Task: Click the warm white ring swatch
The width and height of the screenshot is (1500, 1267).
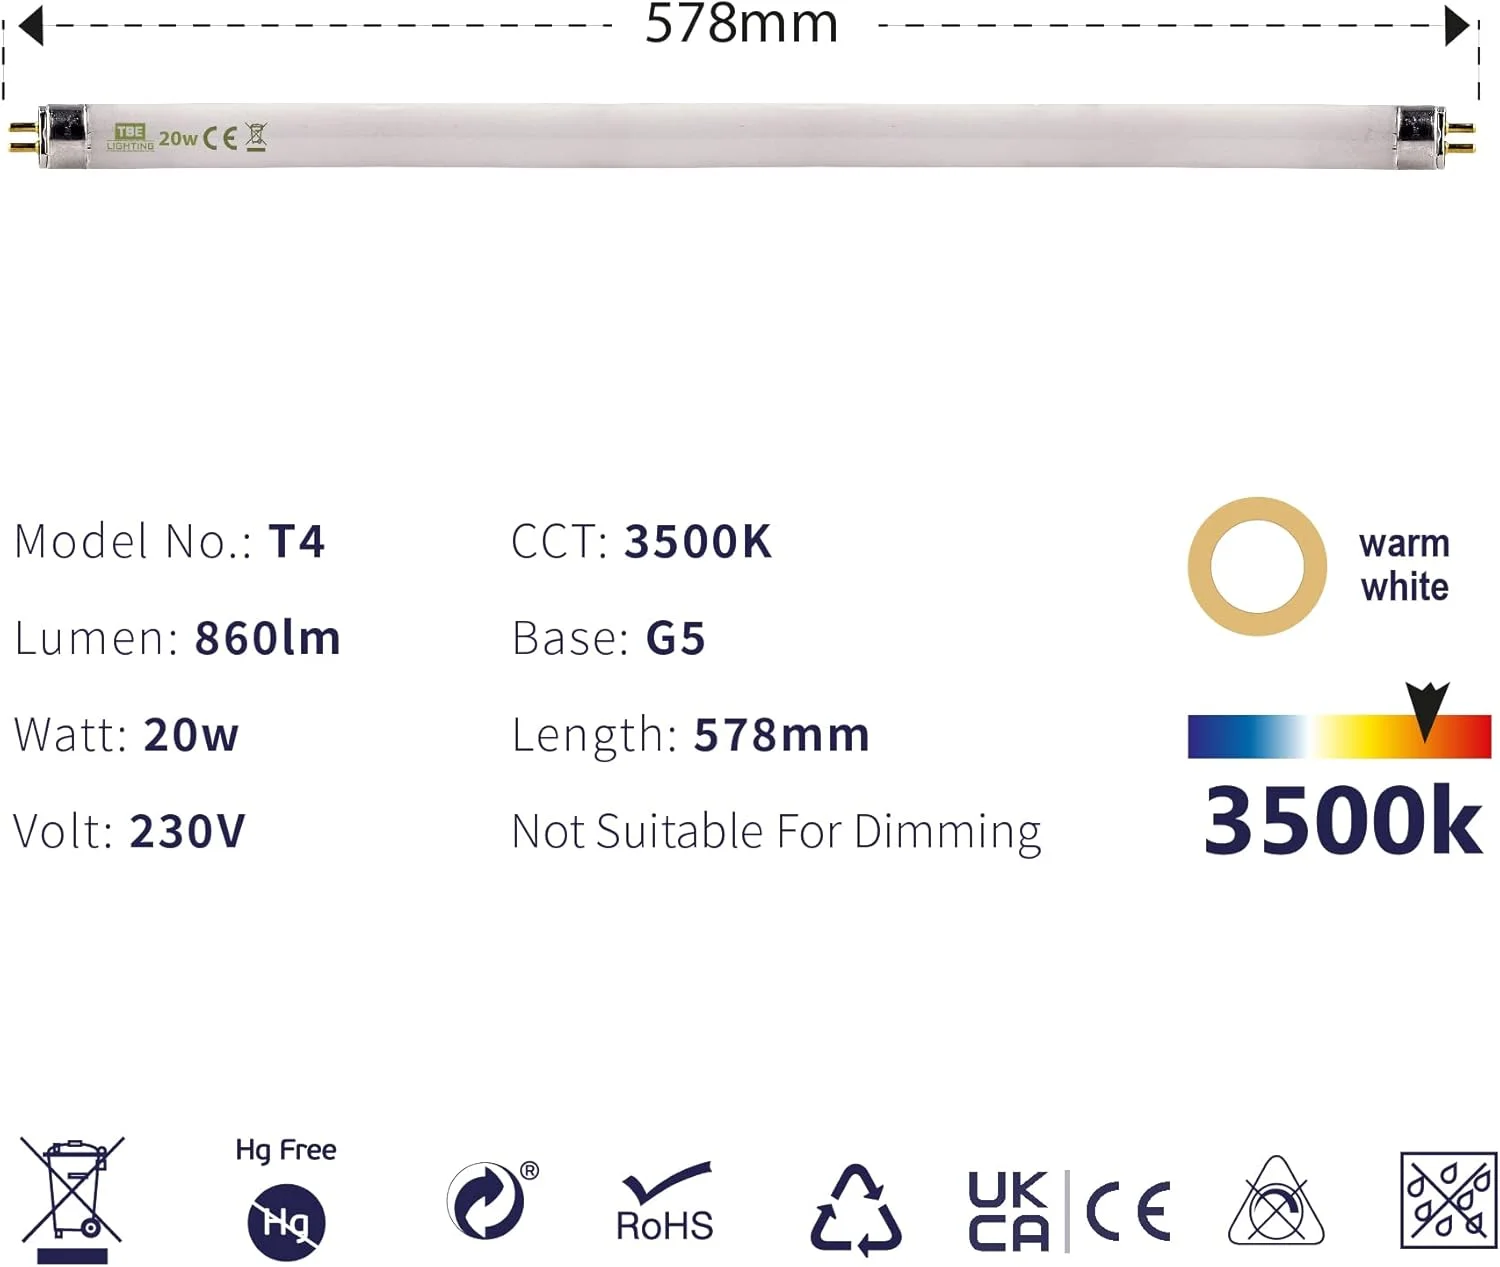Action: (x=1257, y=566)
